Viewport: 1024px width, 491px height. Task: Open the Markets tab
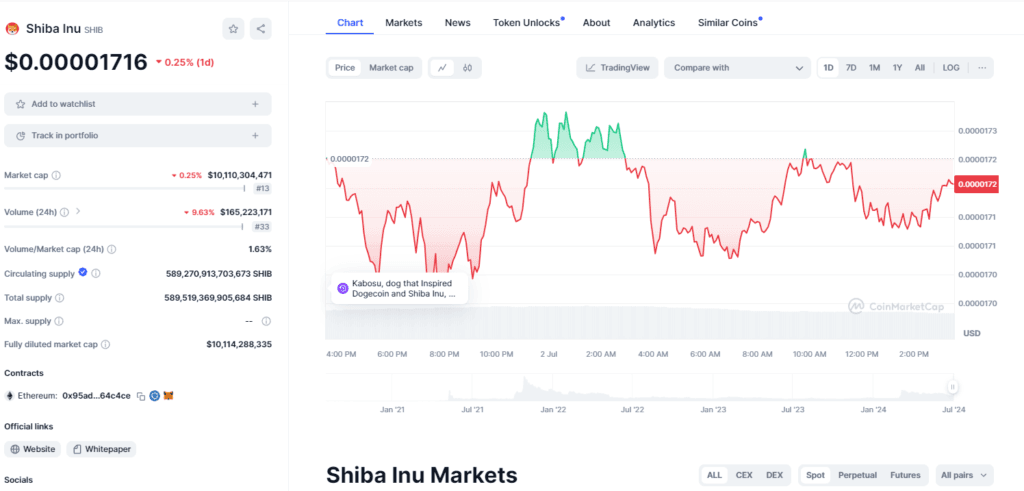tap(404, 23)
